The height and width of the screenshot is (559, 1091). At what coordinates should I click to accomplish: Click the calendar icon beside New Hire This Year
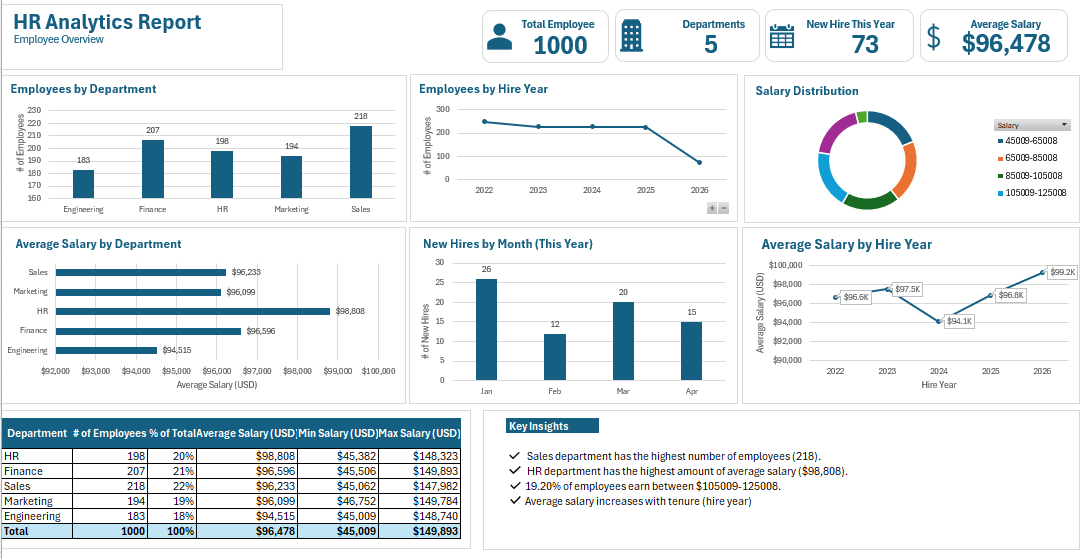click(x=782, y=36)
